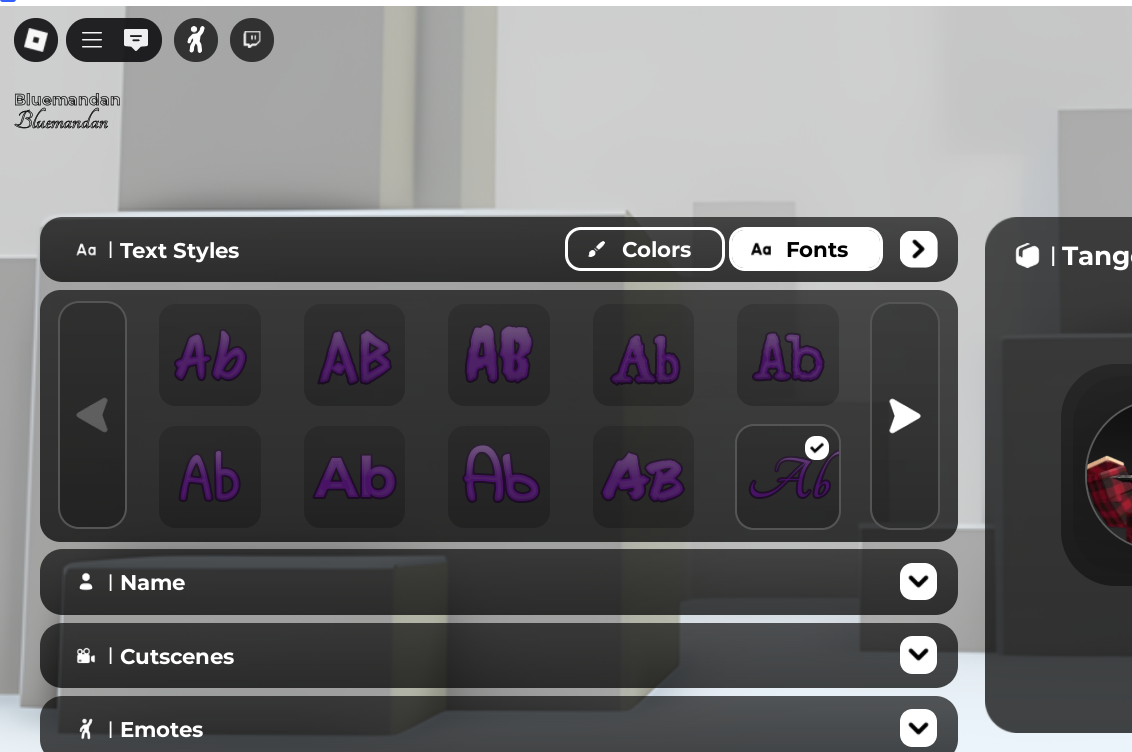Image resolution: width=1132 pixels, height=752 pixels.
Task: Click the emote dancing figure icon at top
Action: coord(196,40)
